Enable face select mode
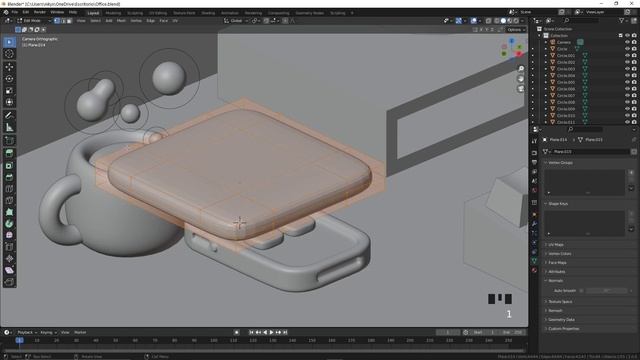This screenshot has height=360, width=640. 69,20
